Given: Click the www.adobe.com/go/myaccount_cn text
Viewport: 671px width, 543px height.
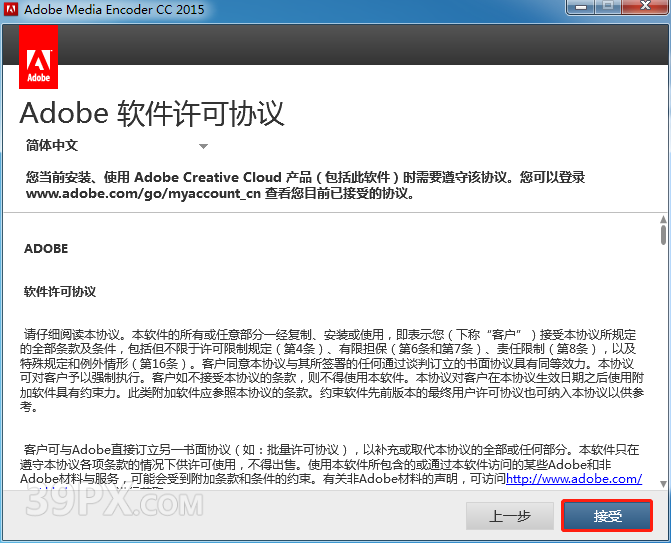Looking at the screenshot, I should [x=143, y=193].
